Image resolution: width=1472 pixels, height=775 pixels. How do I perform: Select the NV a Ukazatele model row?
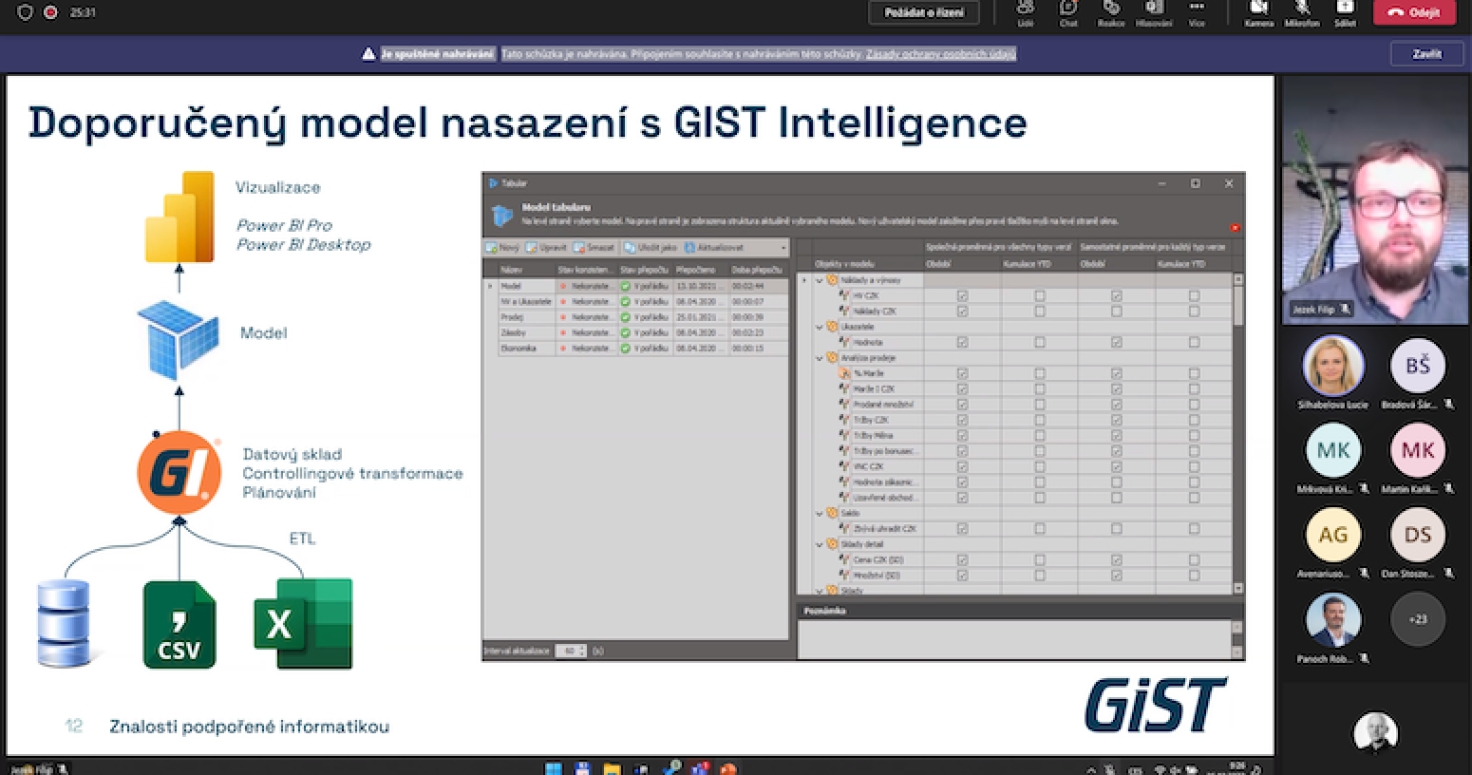[x=635, y=301]
